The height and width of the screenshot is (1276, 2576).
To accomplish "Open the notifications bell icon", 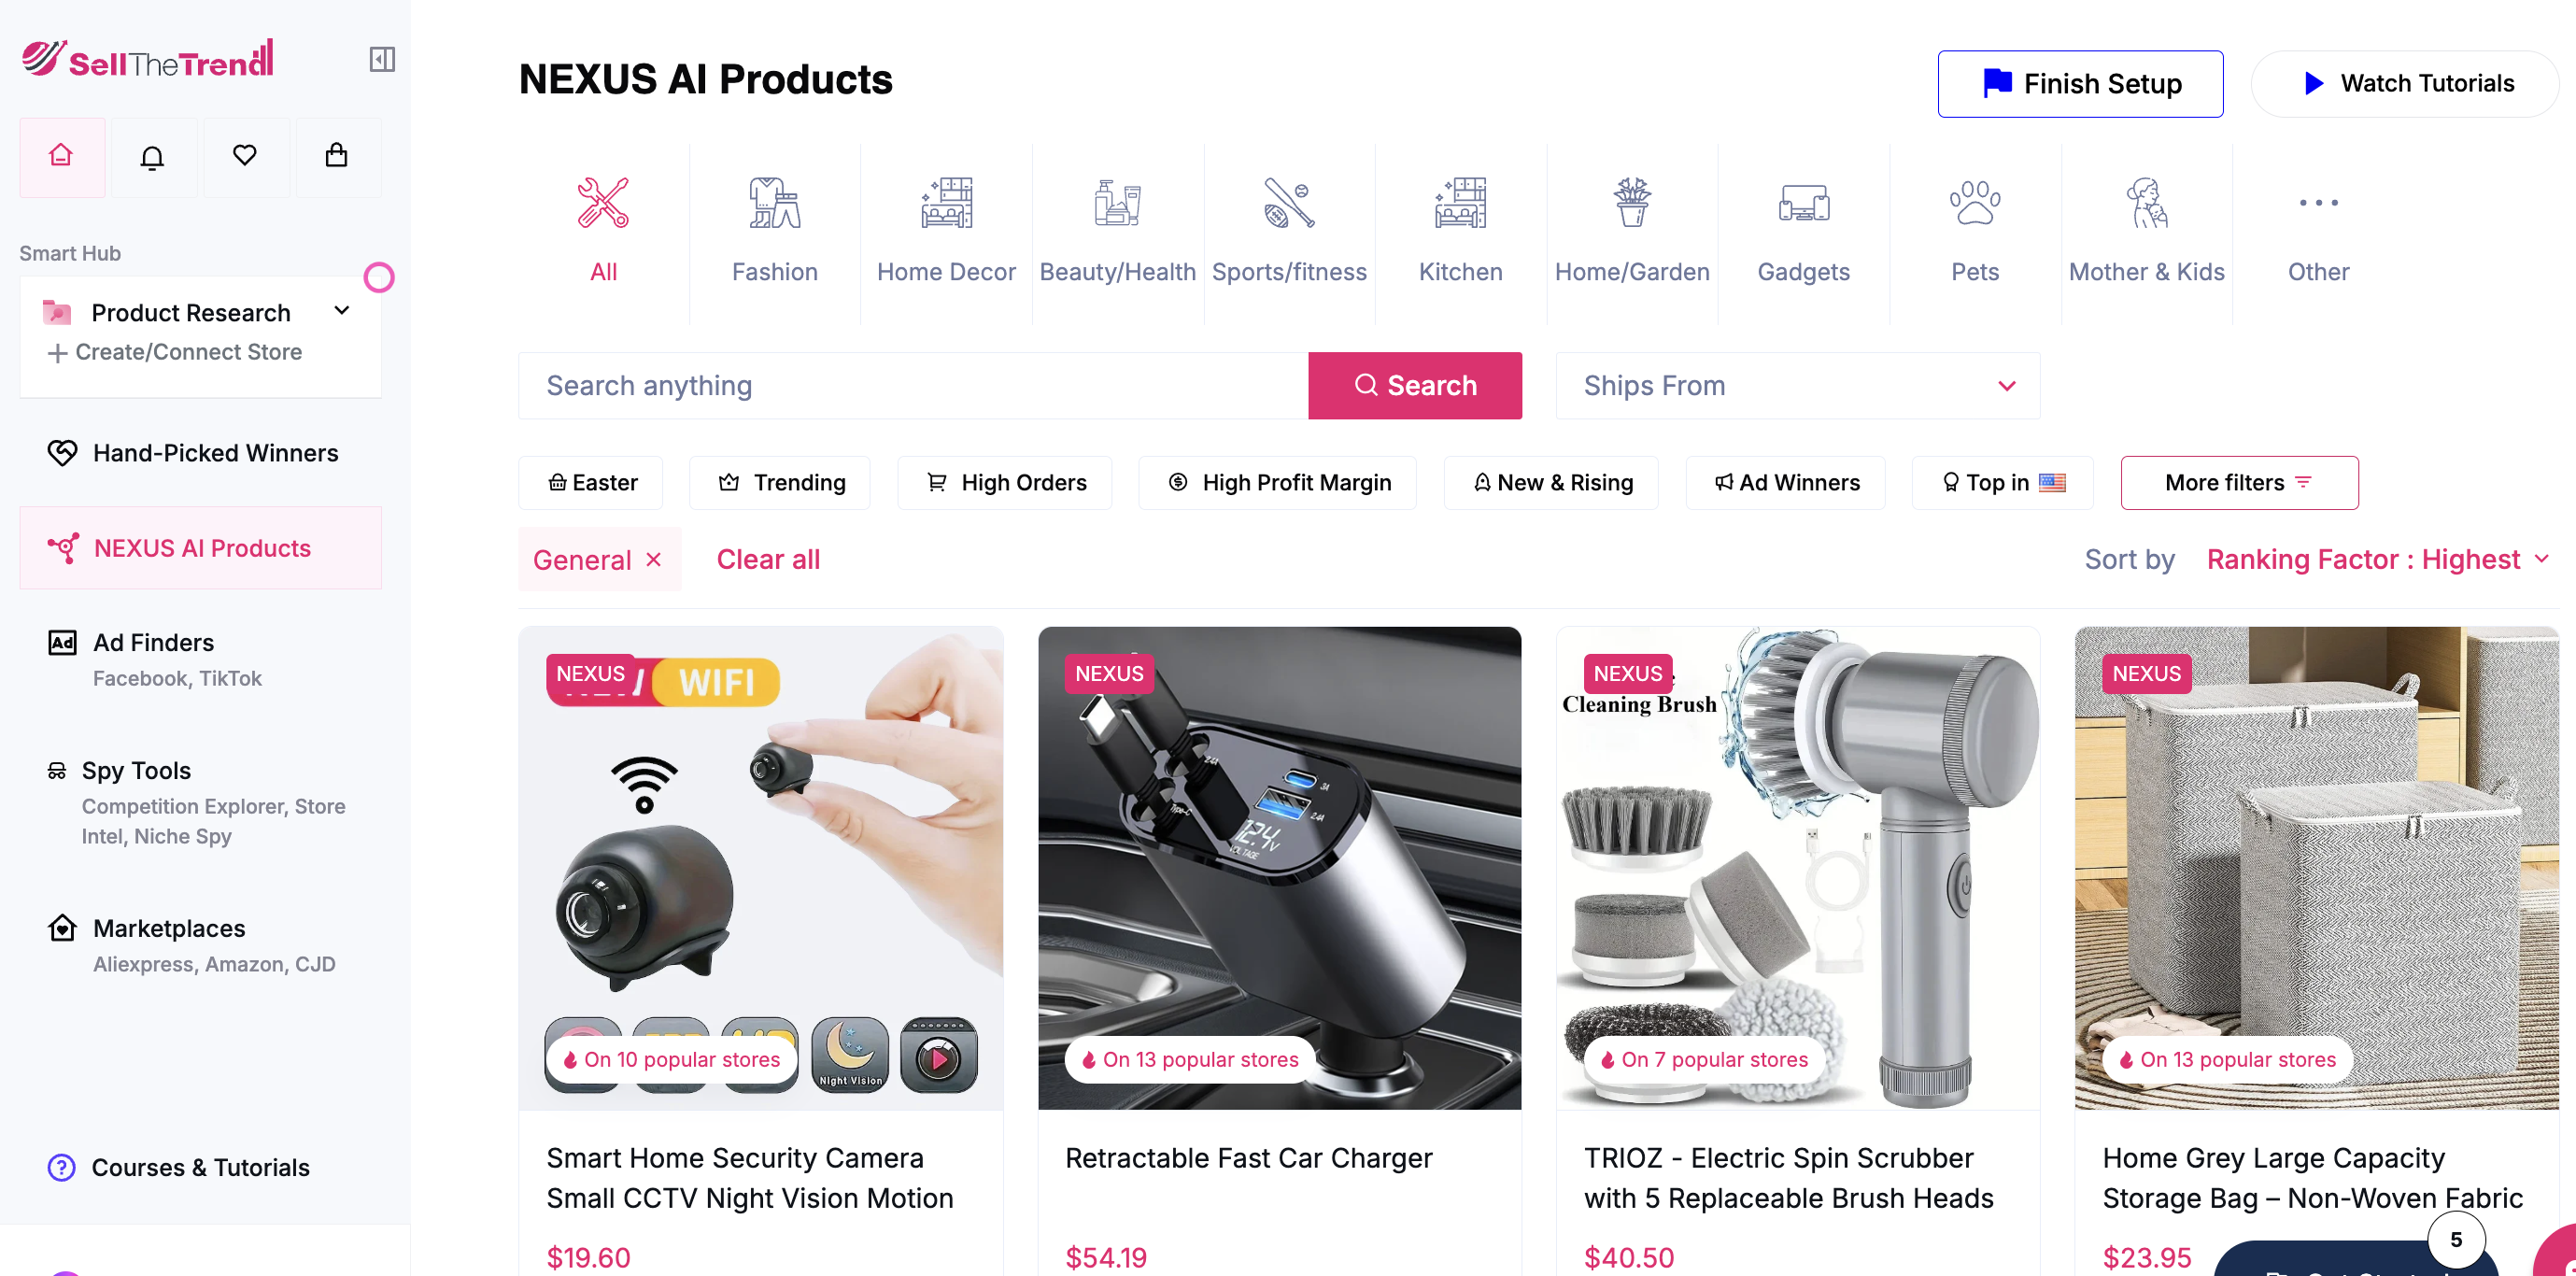I will coord(152,157).
